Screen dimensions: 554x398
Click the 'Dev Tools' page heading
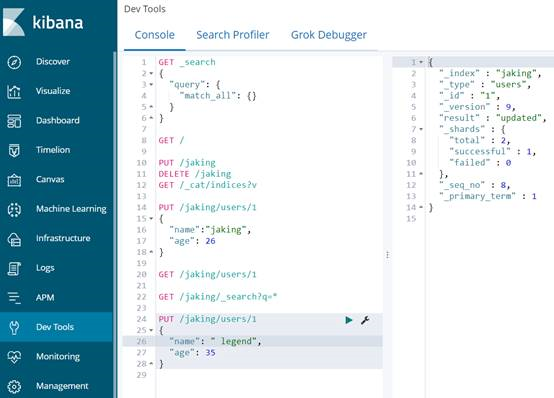(x=145, y=9)
